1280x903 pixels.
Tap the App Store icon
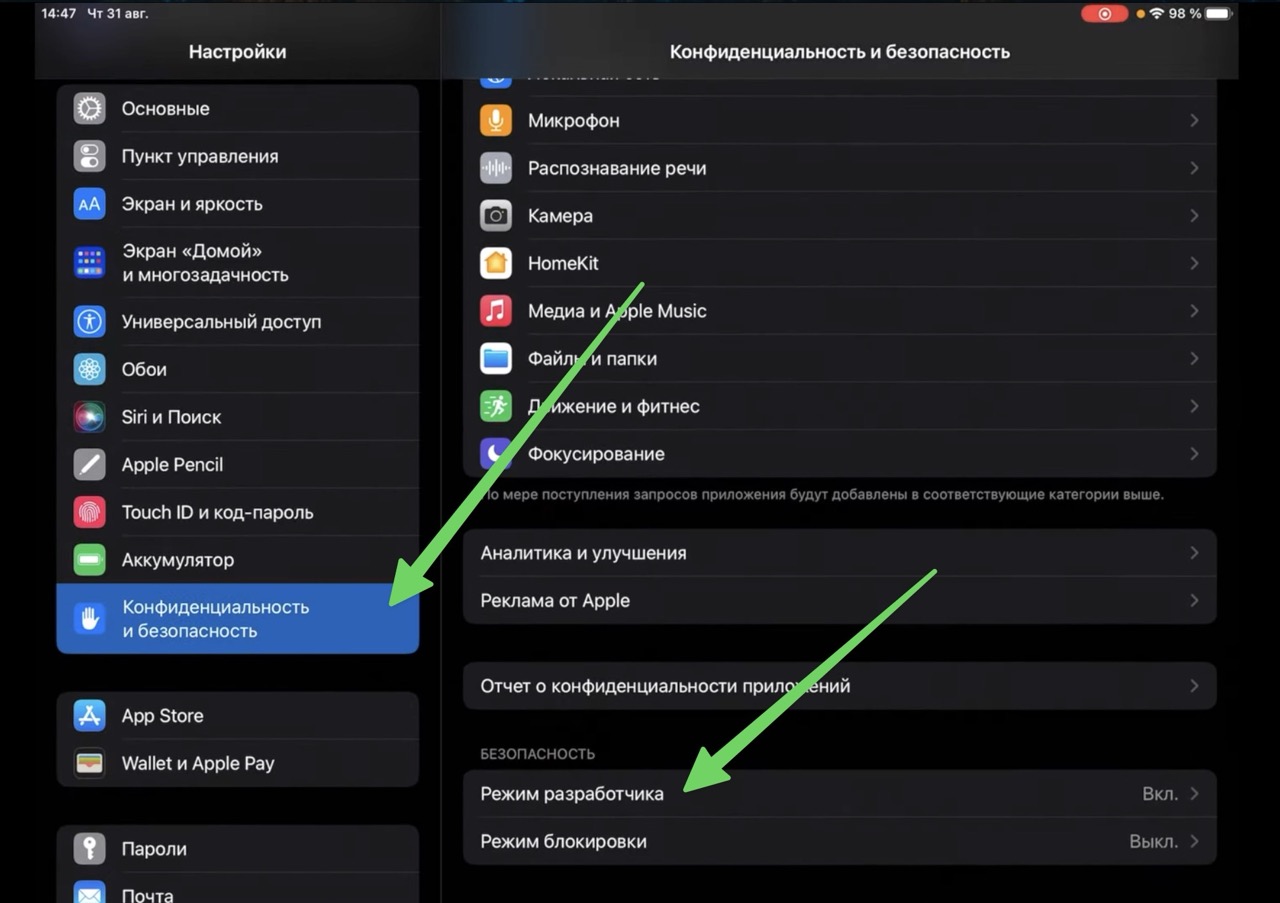(x=90, y=716)
